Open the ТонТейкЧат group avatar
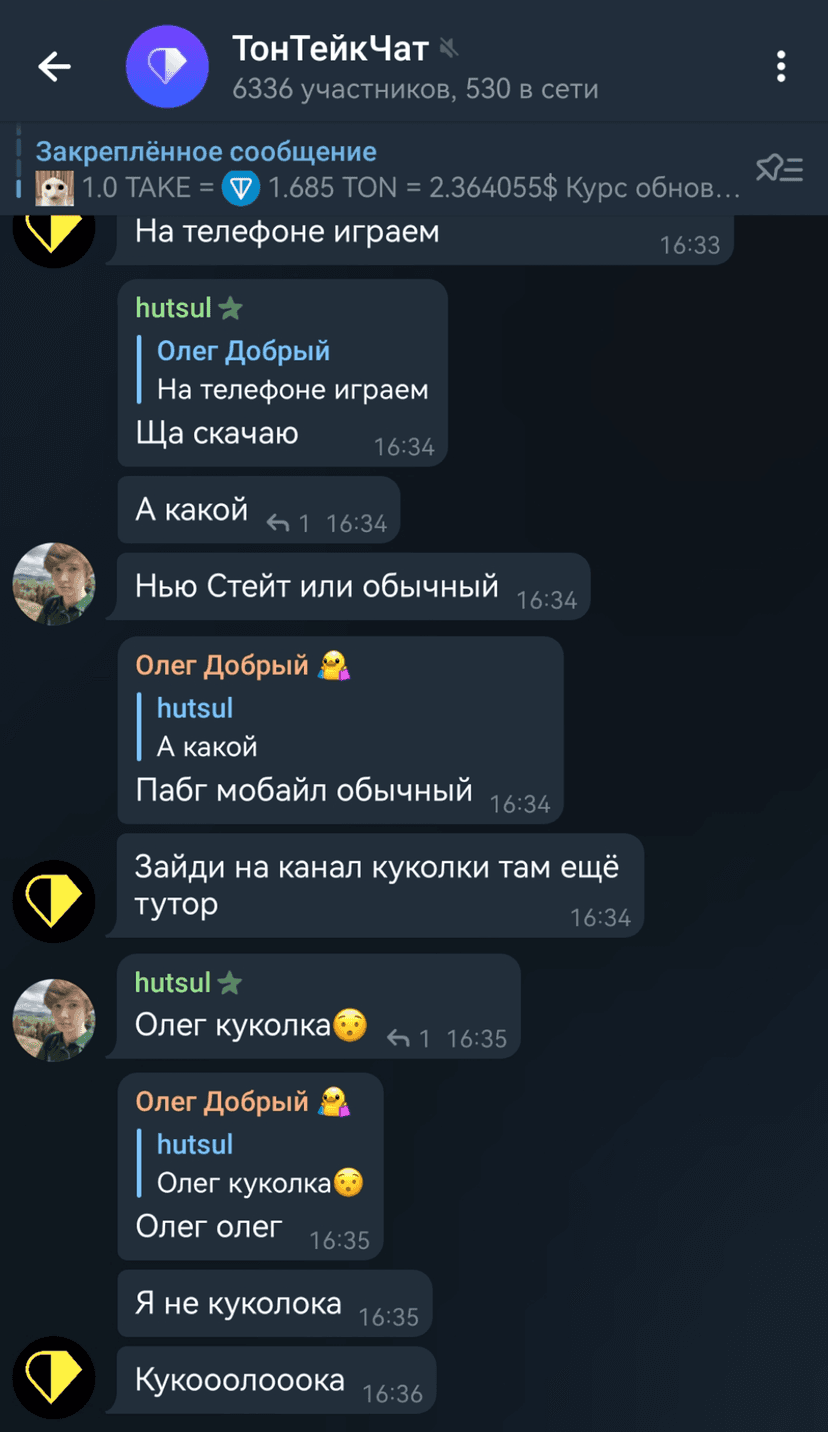This screenshot has width=828, height=1432. pos(167,67)
